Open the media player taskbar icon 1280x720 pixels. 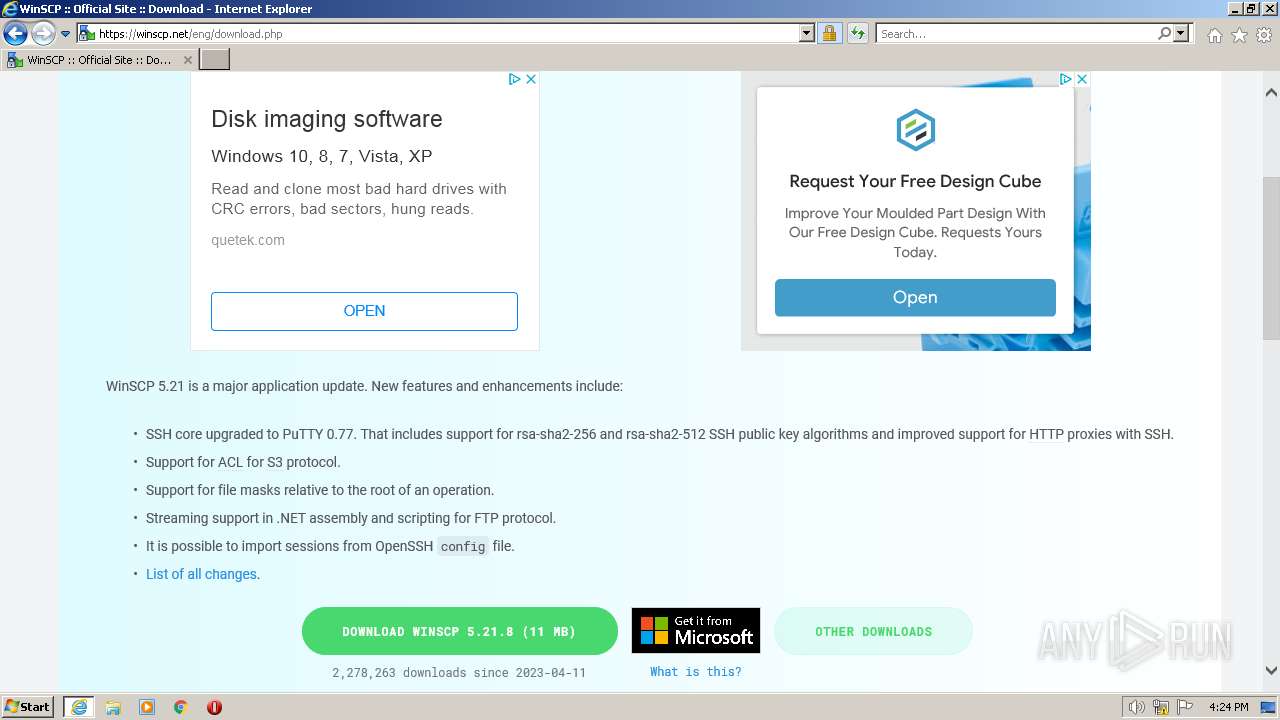pyautogui.click(x=147, y=707)
